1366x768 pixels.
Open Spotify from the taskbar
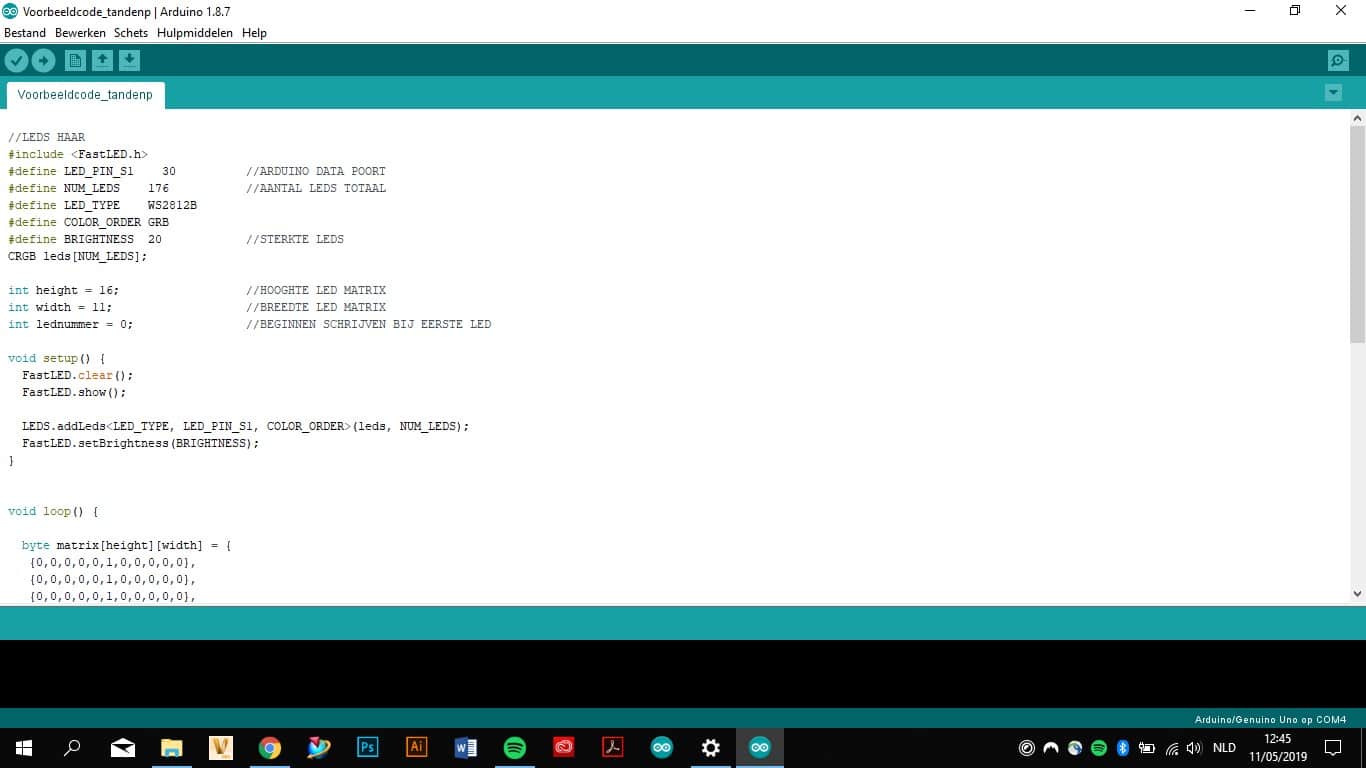click(514, 747)
